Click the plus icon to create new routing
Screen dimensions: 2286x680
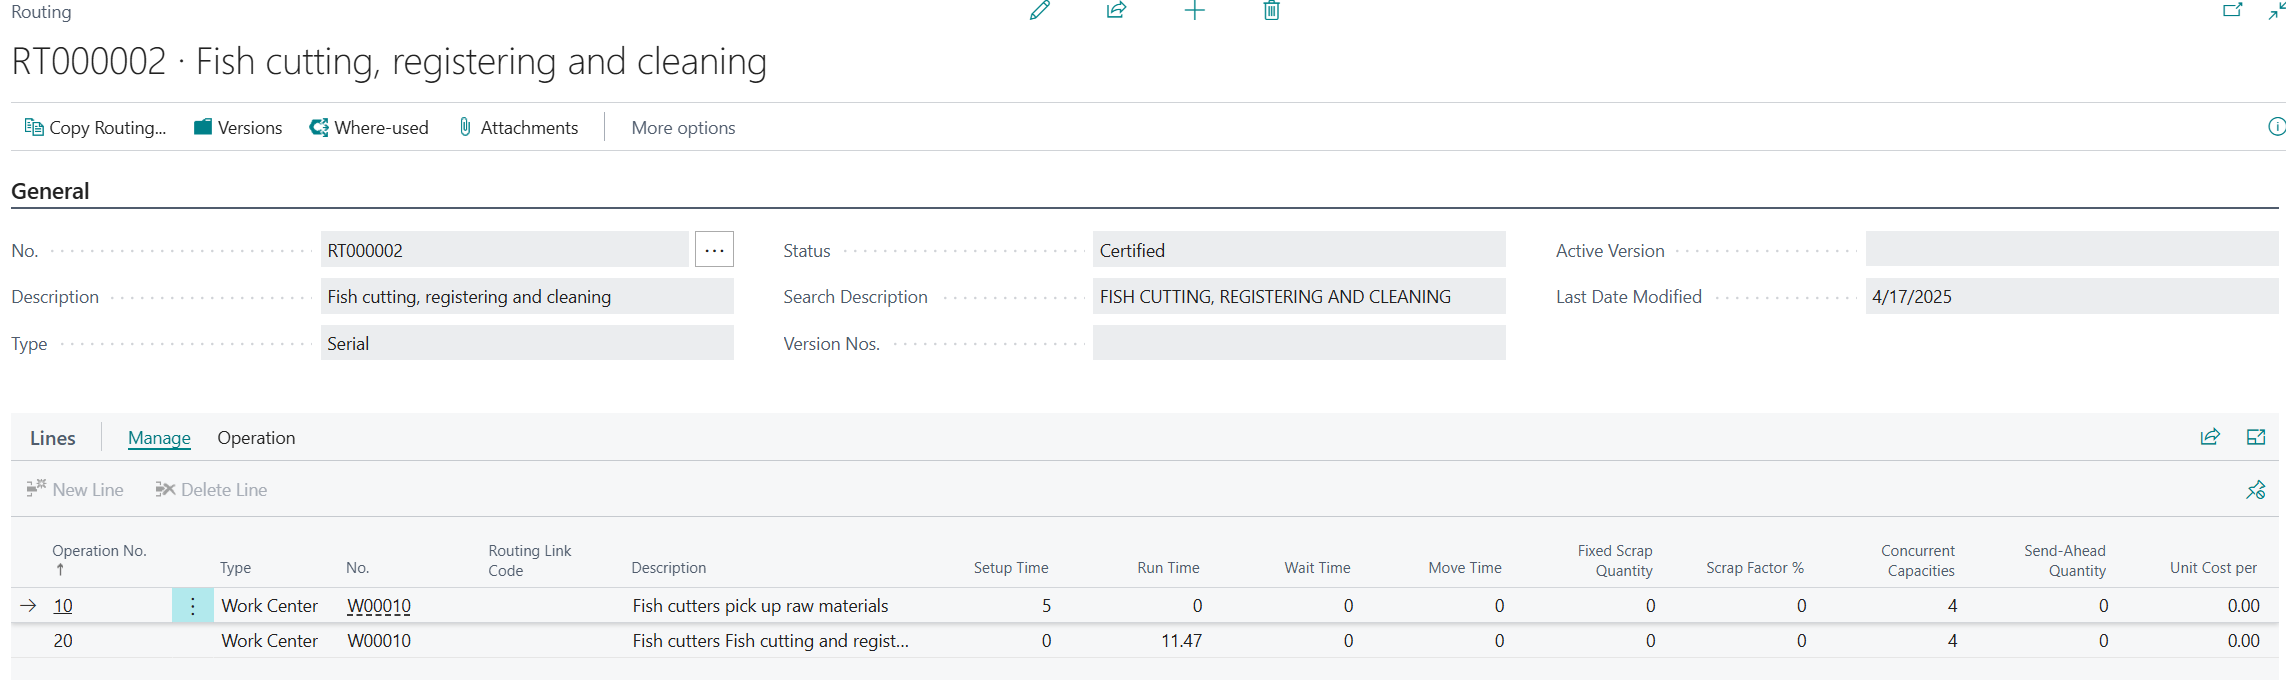point(1194,11)
